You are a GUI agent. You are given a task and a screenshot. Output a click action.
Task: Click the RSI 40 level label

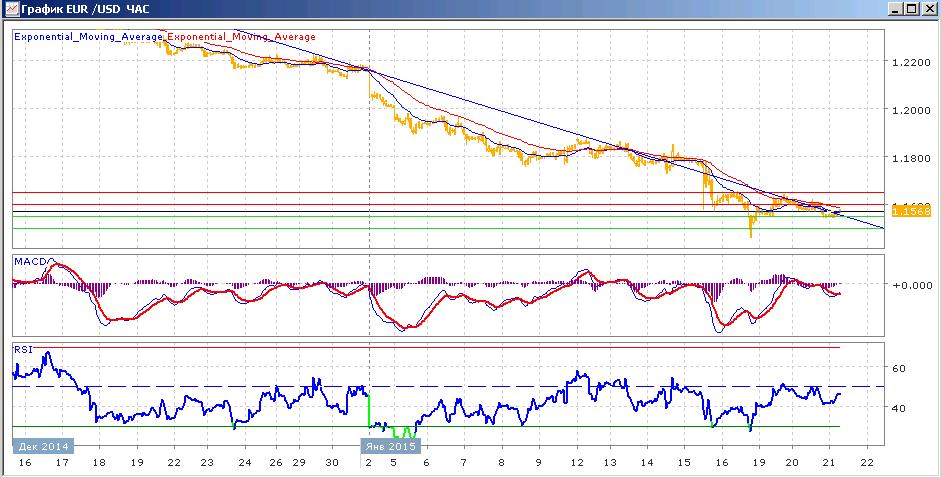[901, 408]
